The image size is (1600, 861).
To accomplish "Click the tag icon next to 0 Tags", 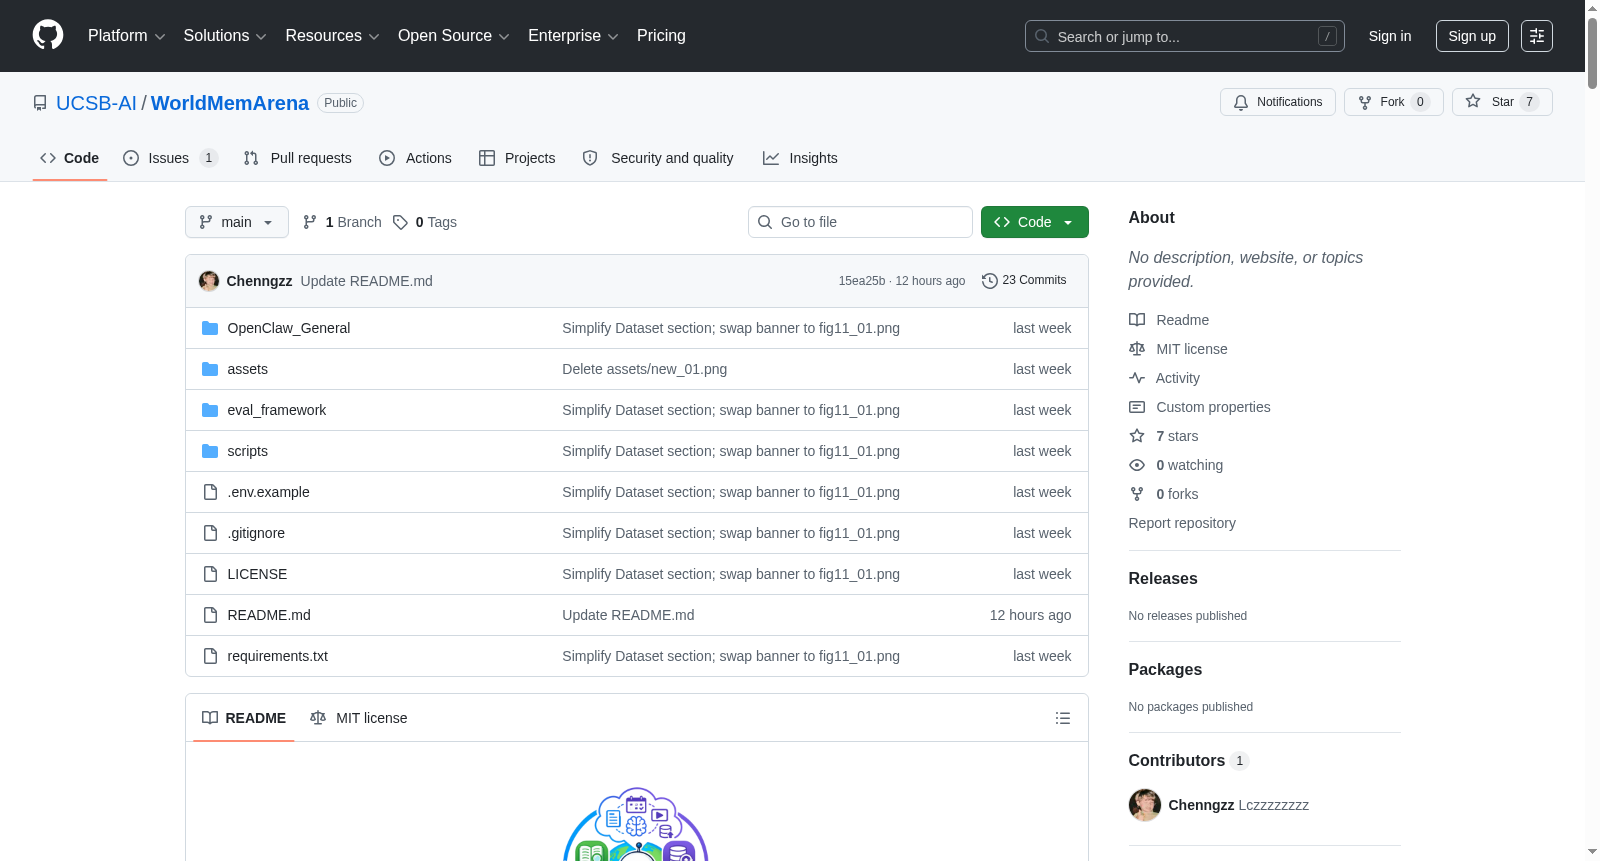I will [400, 222].
